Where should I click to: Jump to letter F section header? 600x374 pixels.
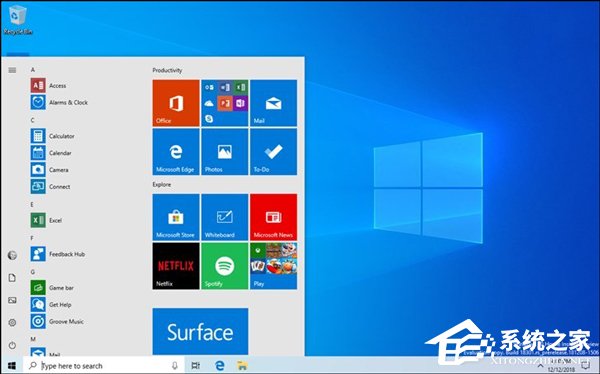pyautogui.click(x=32, y=238)
